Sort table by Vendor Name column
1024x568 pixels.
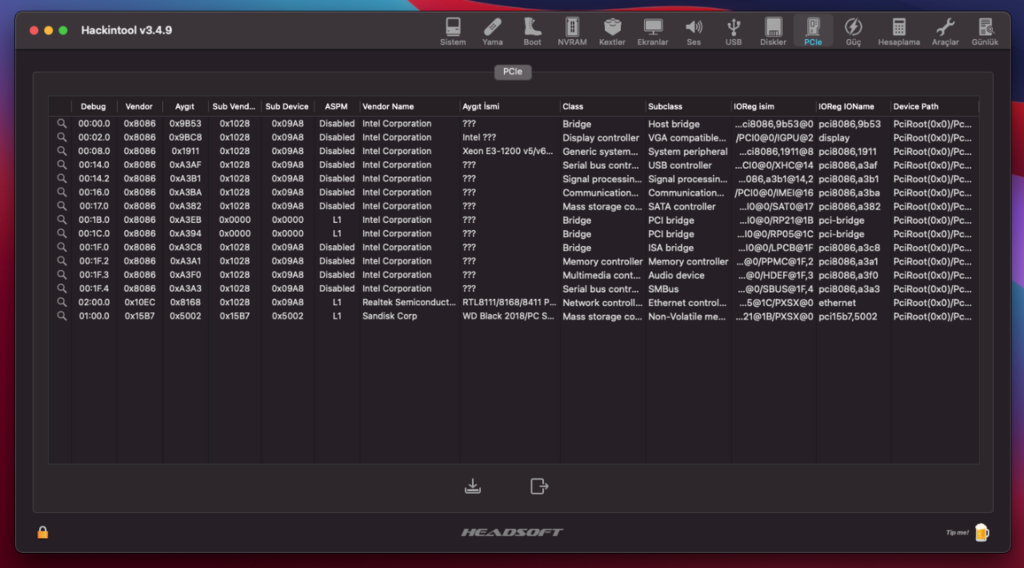408,106
